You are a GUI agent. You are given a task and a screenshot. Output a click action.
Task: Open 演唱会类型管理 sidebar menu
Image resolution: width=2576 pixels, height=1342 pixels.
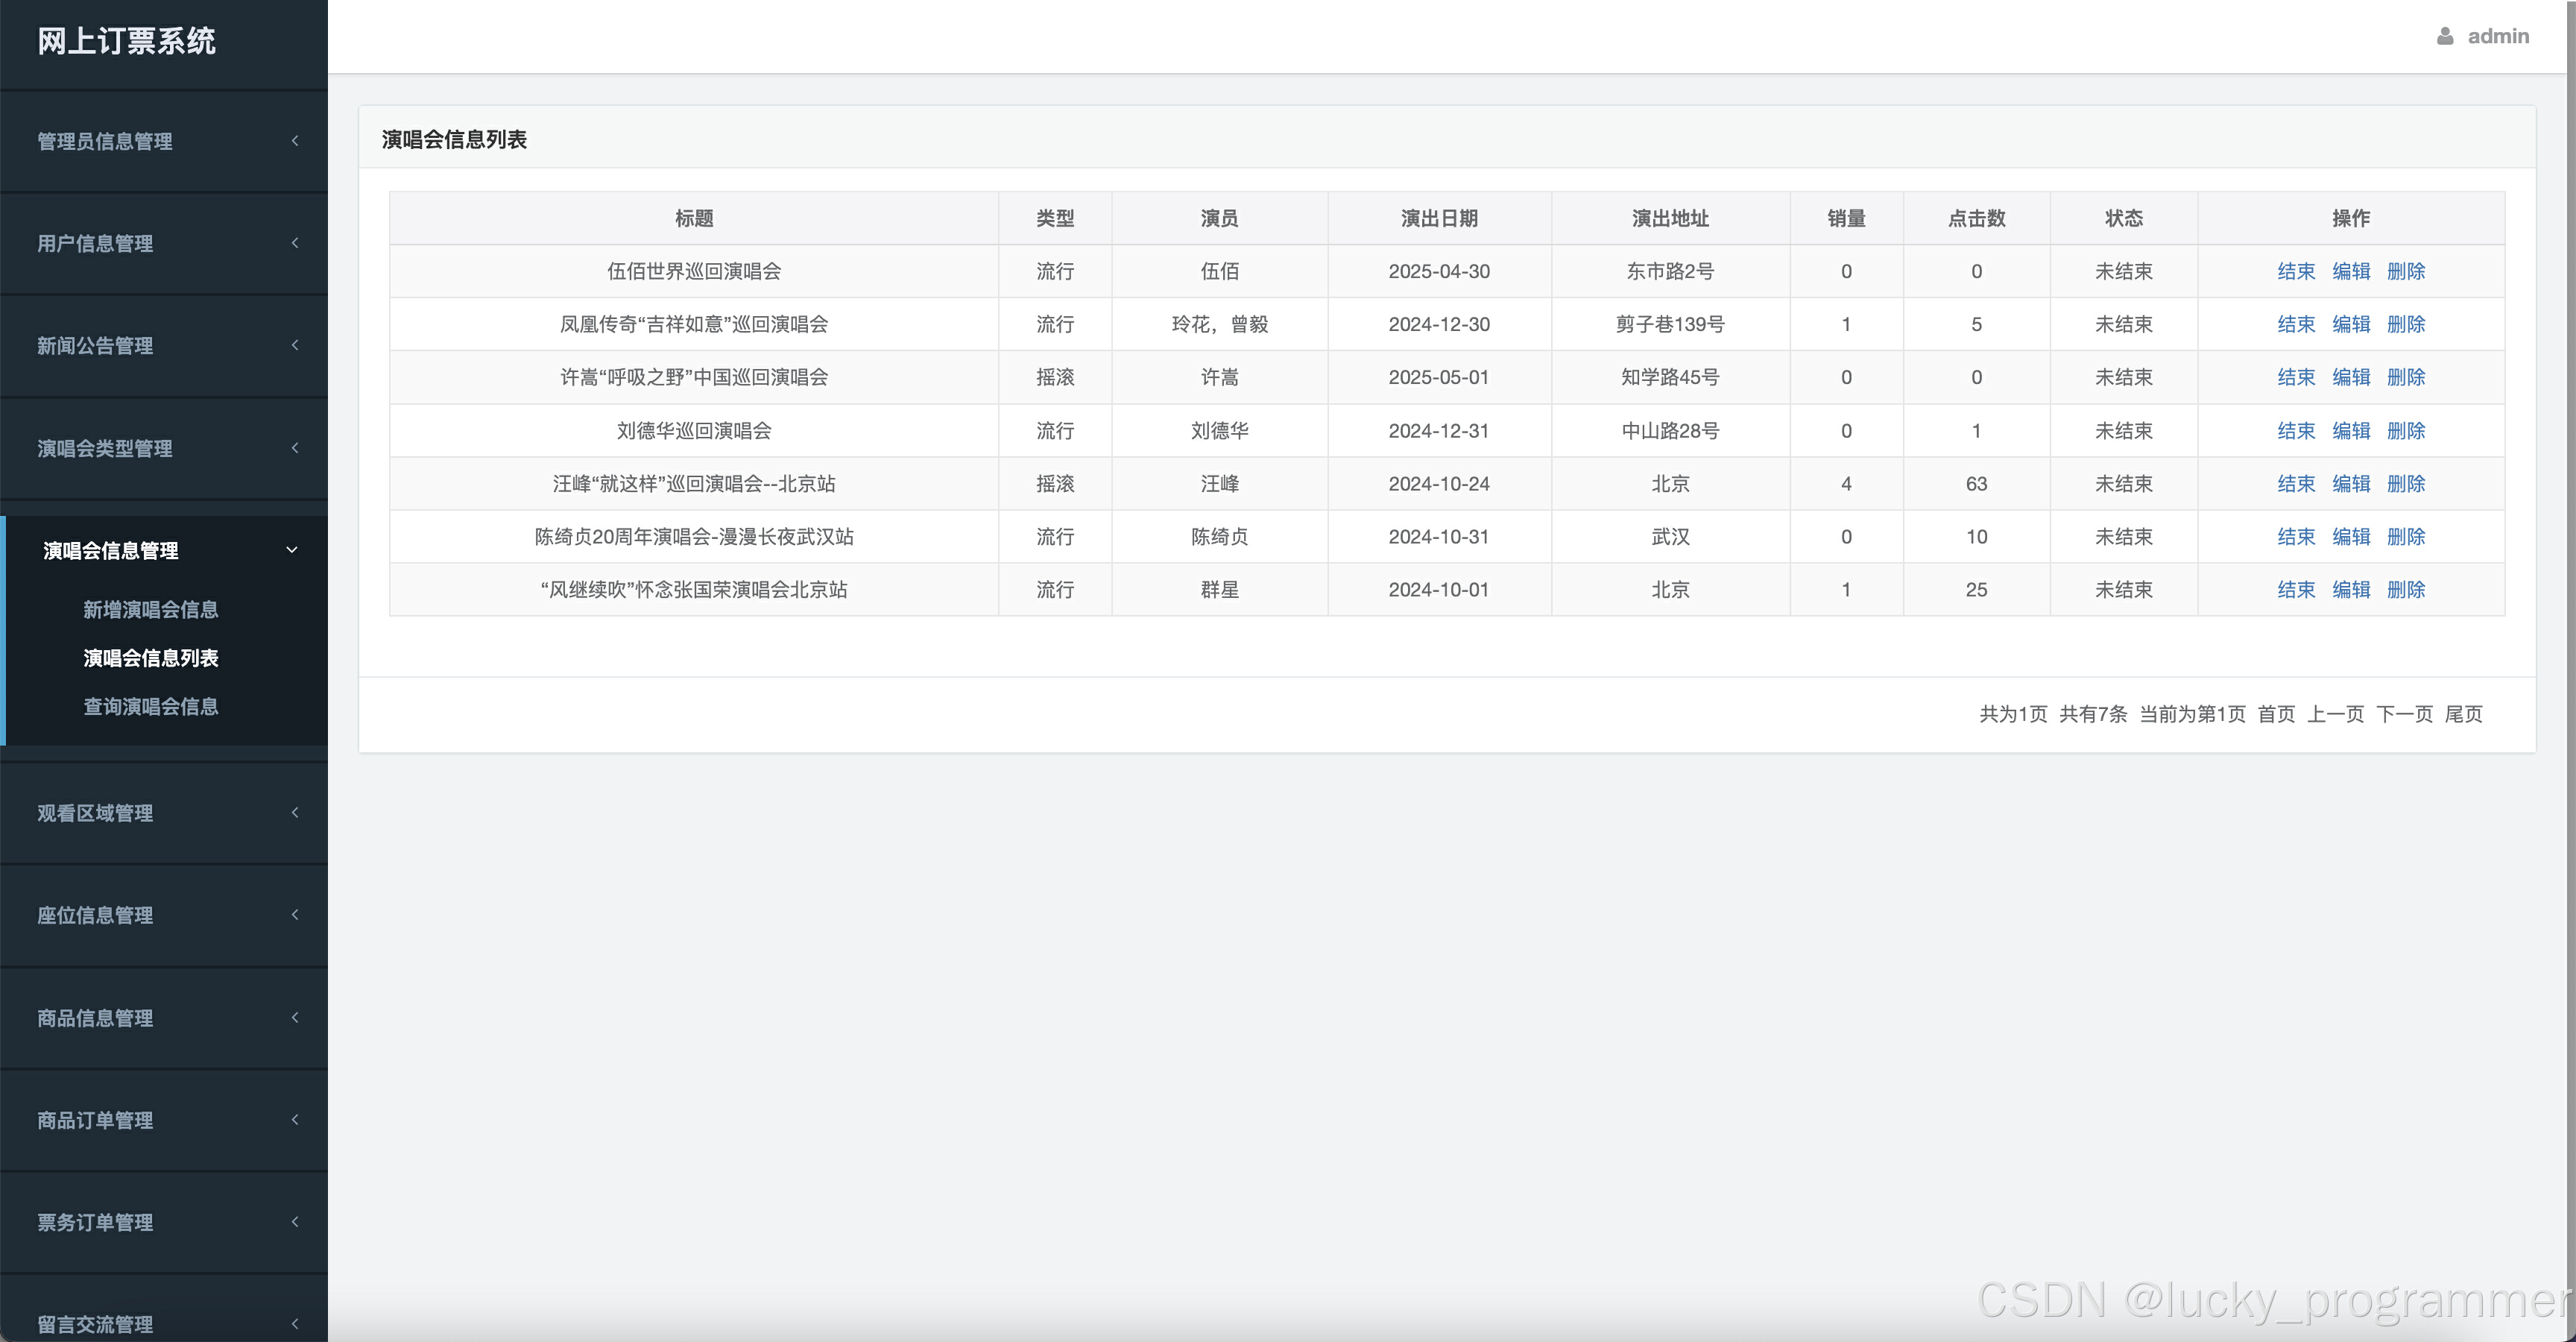(x=105, y=448)
